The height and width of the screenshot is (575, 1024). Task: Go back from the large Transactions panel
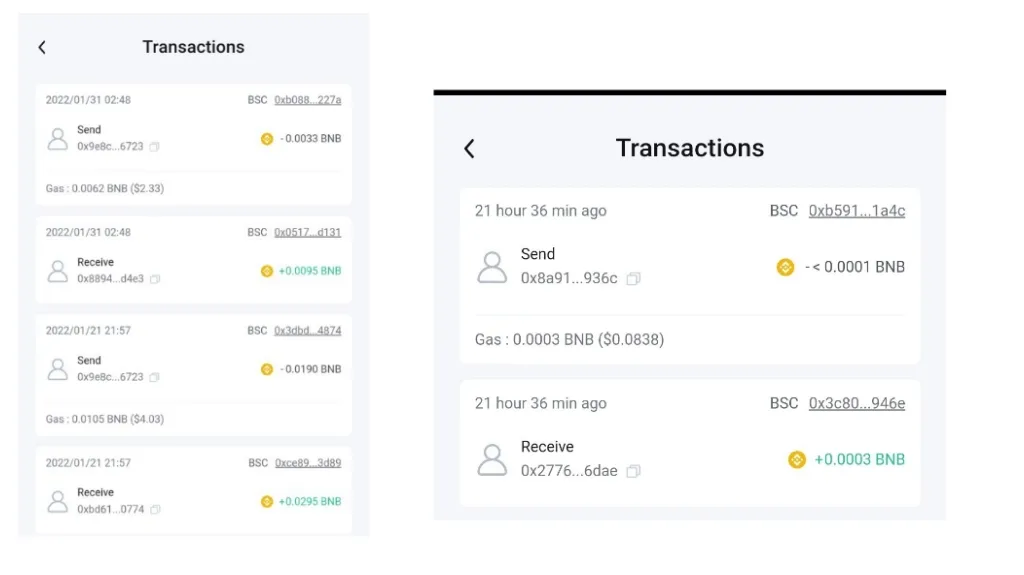(x=469, y=148)
